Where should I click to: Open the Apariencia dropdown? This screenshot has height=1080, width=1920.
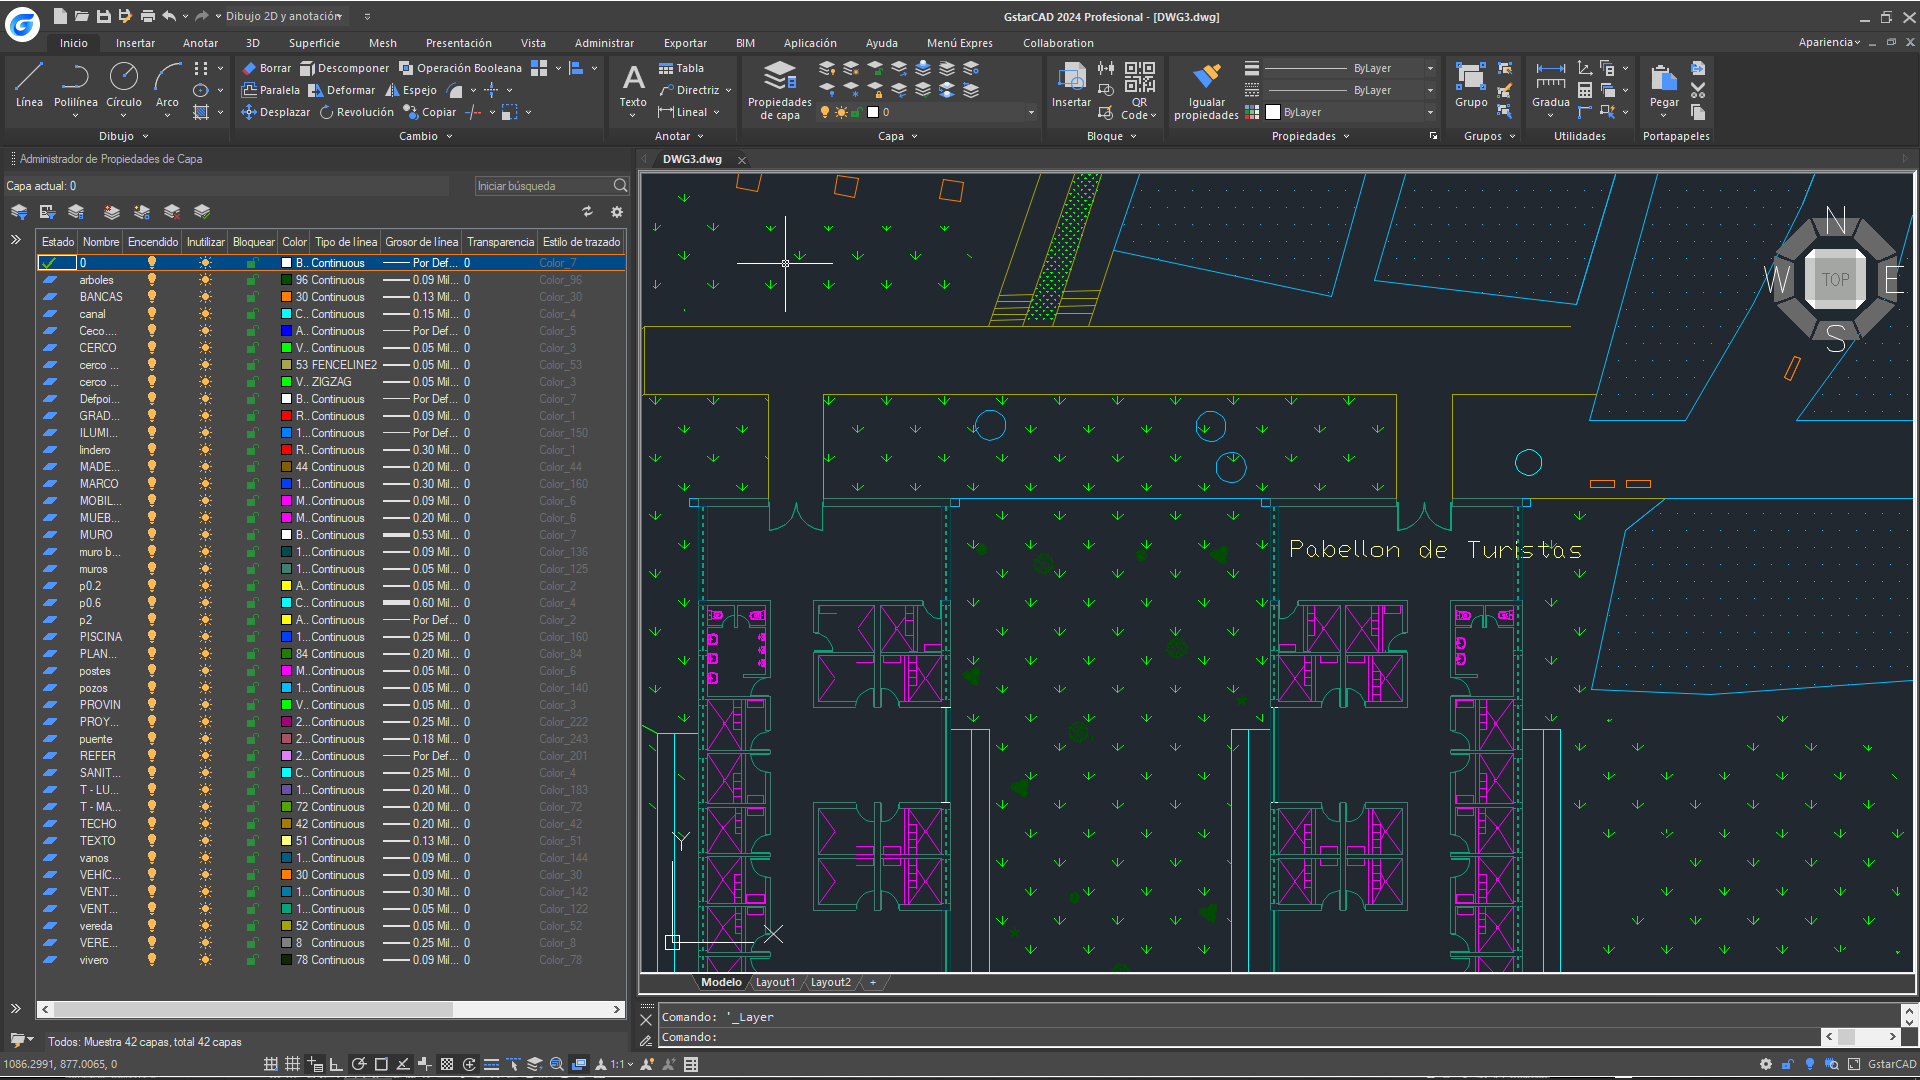pyautogui.click(x=1829, y=42)
